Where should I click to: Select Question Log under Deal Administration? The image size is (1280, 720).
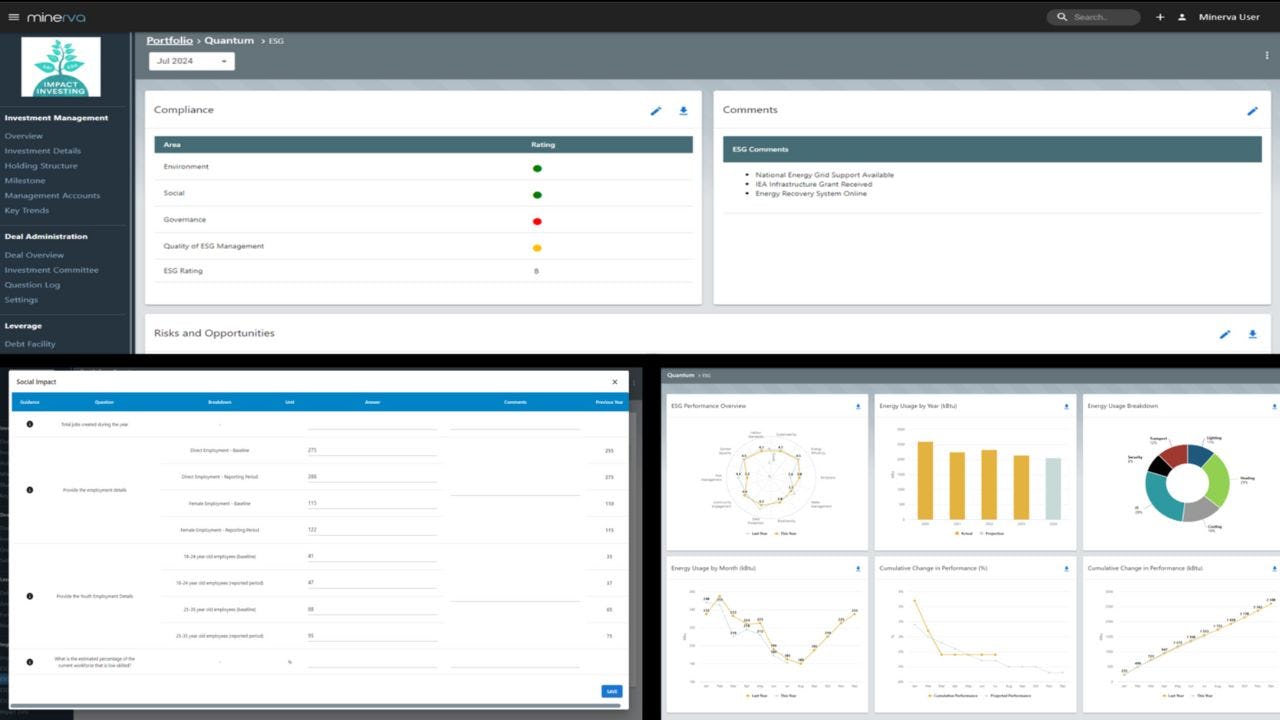tap(35, 284)
